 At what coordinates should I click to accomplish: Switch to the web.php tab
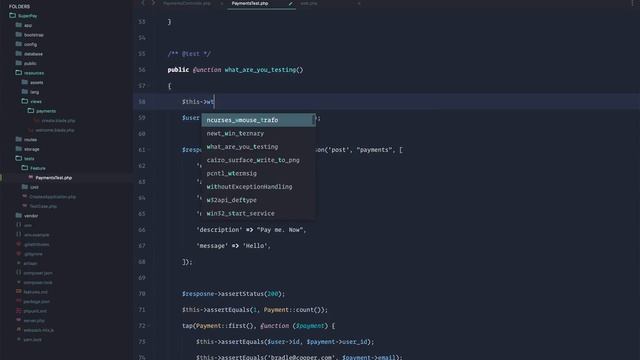tap(309, 3)
